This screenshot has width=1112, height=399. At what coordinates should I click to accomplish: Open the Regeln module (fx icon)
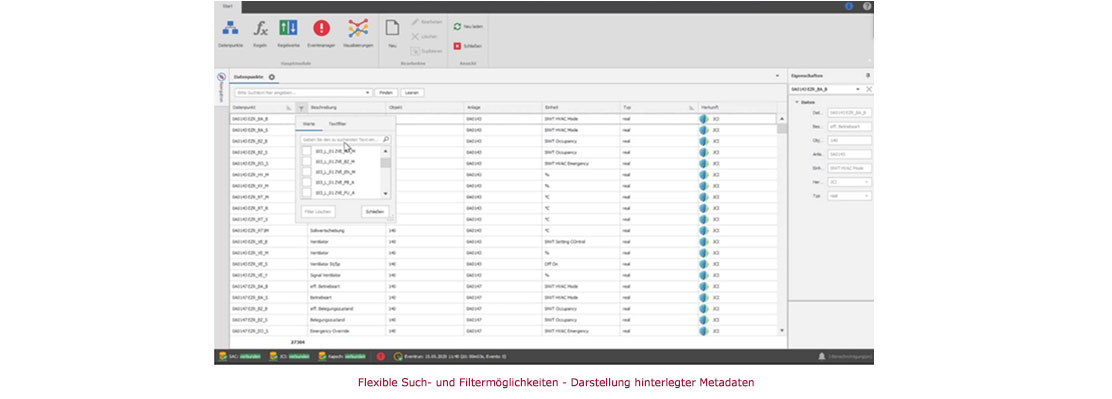point(260,33)
